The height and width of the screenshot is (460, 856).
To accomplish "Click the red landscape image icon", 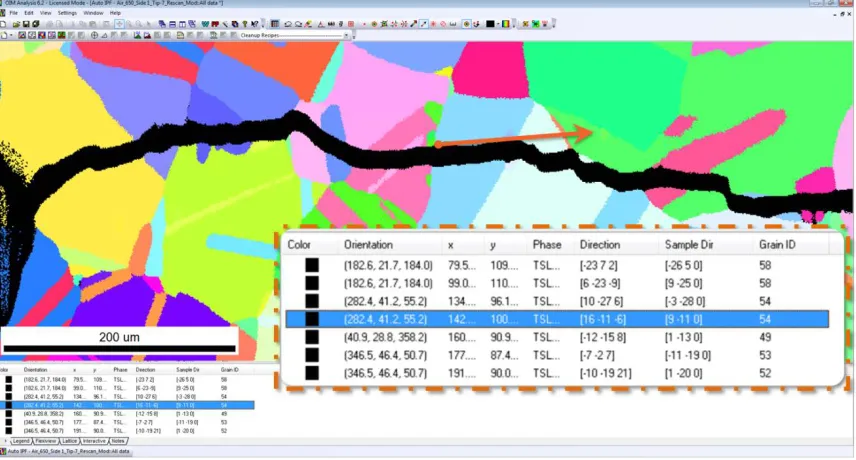I will tap(147, 35).
